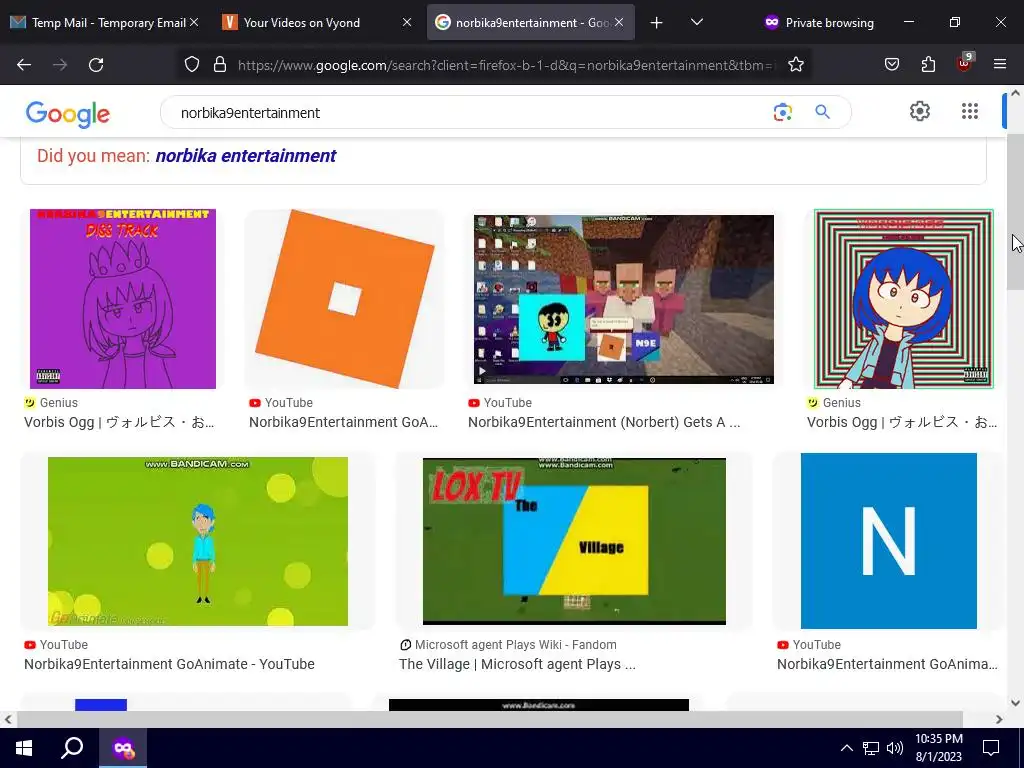Open the uBlock Origin extension icon
Image resolution: width=1024 pixels, height=768 pixels.
(965, 63)
